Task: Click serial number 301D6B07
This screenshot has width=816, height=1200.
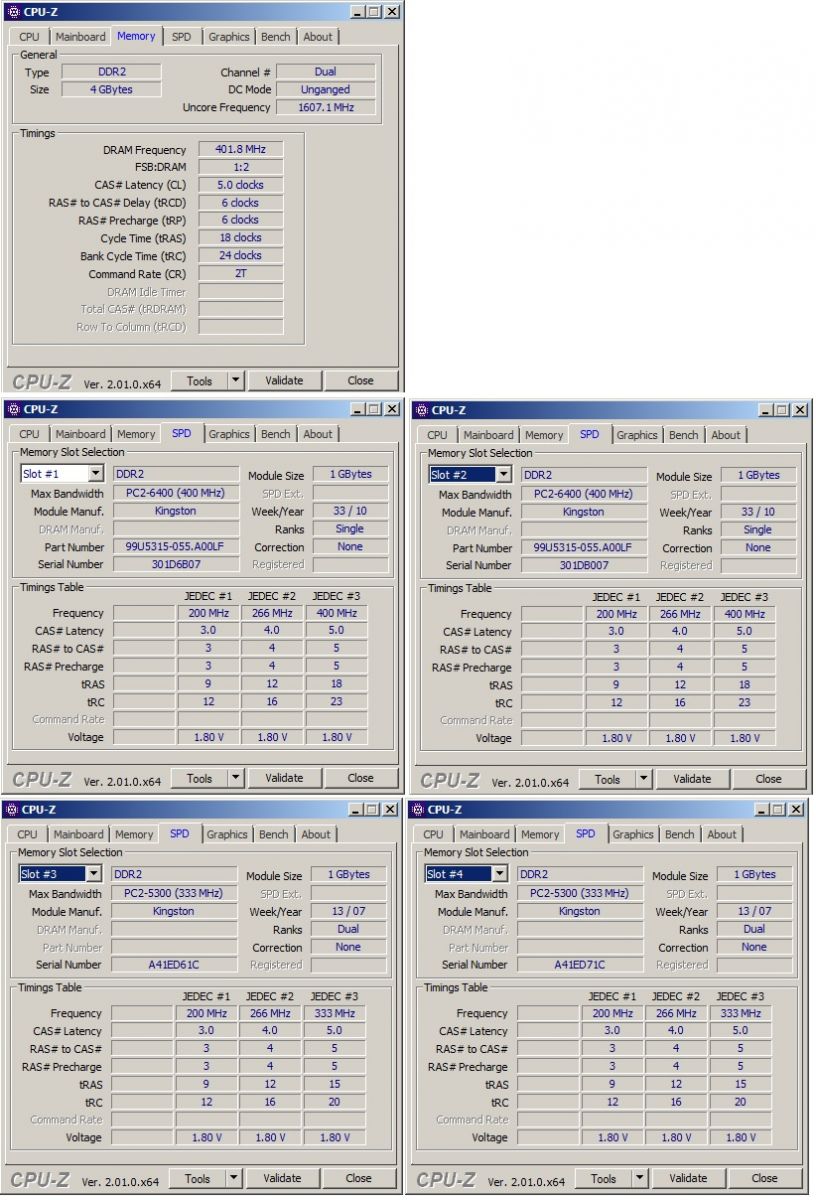Action: tap(176, 564)
